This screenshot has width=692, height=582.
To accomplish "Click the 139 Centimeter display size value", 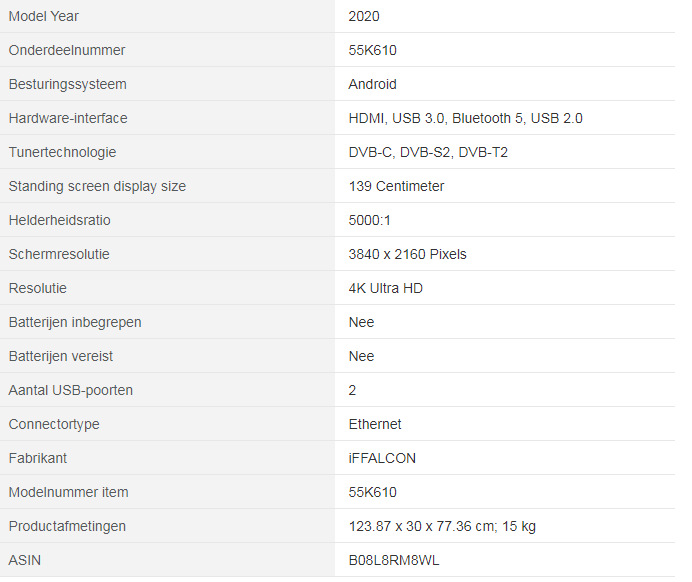I will pos(396,186).
